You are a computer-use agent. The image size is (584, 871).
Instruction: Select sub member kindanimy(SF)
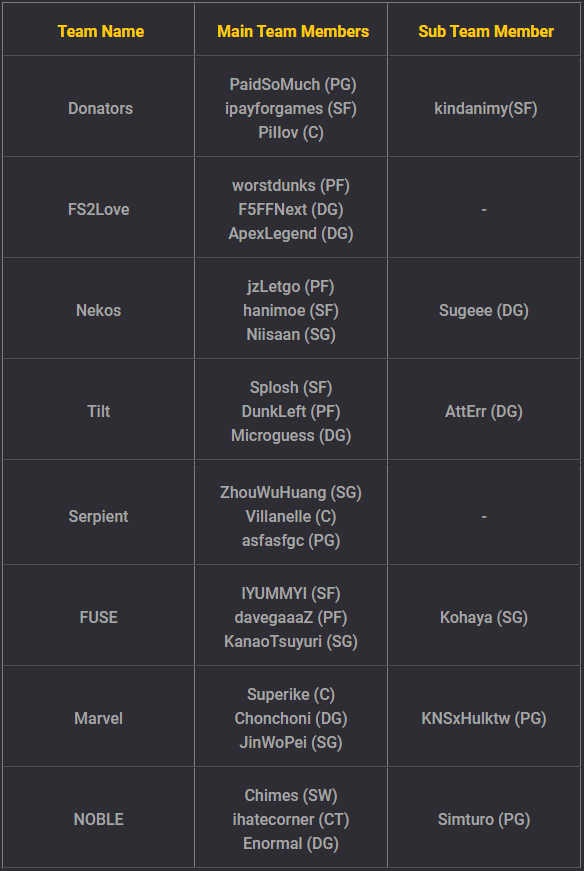coord(486,109)
